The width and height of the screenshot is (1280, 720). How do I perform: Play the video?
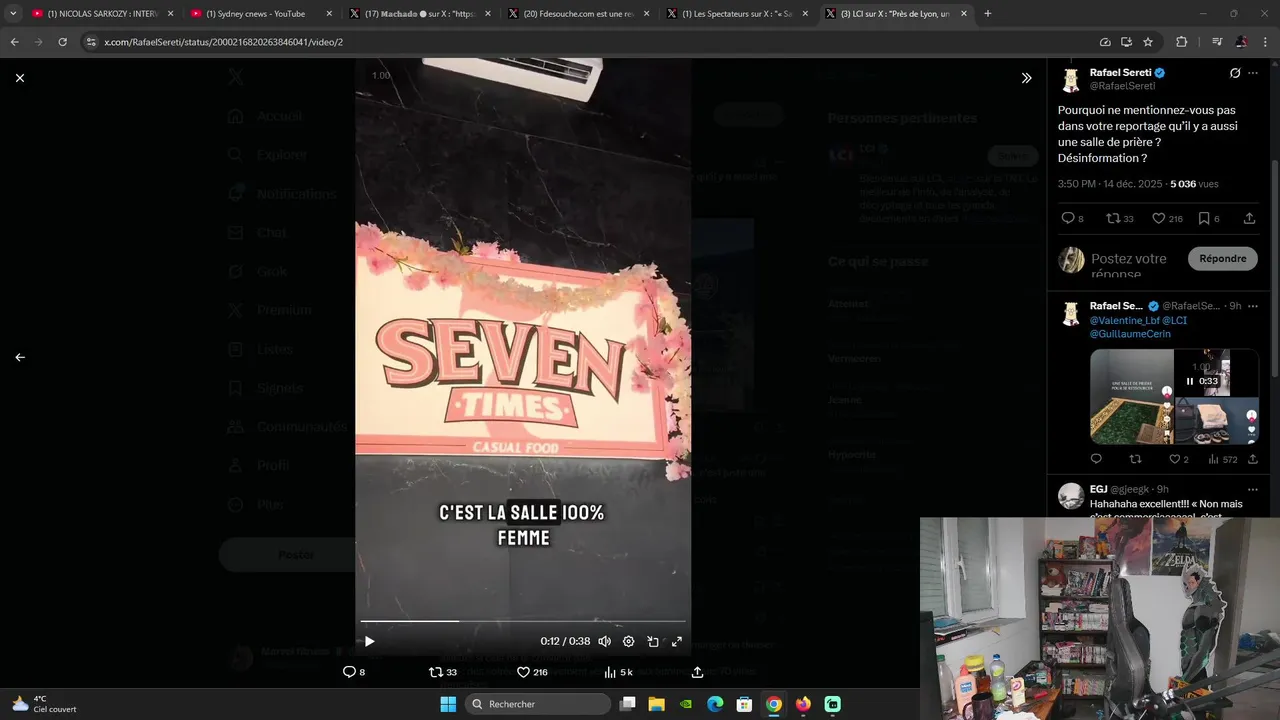coord(369,642)
